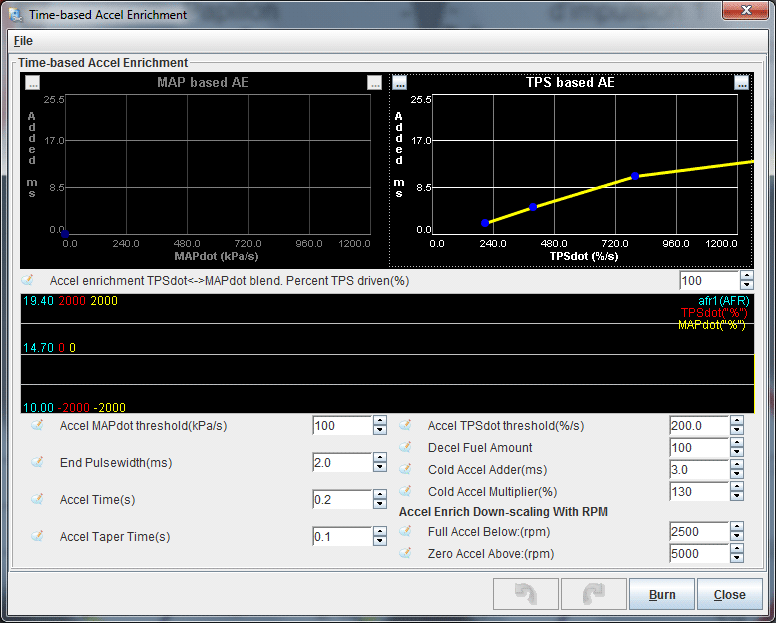776x623 pixels.
Task: Click the Accel TPSdot threshold input field
Action: click(698, 425)
